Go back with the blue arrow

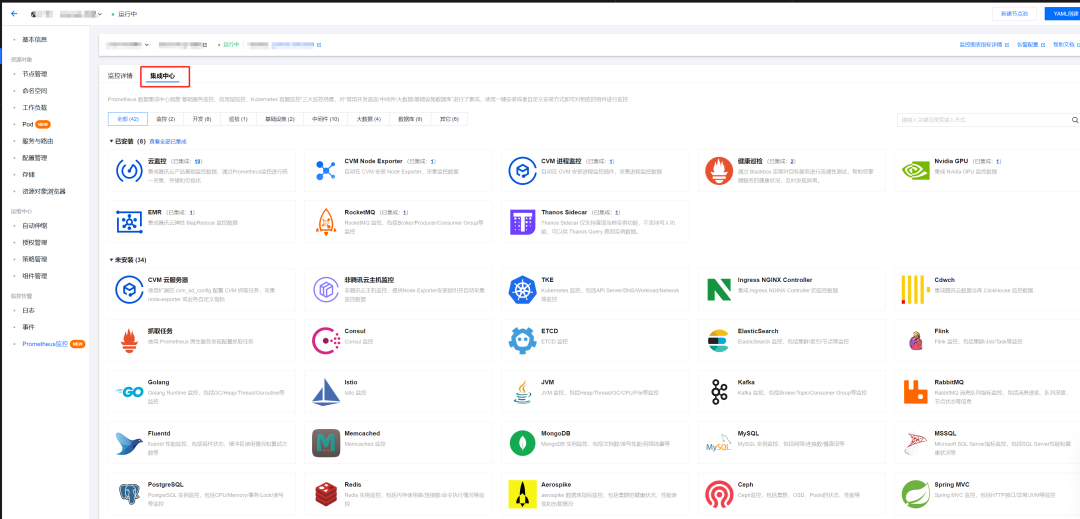coord(14,14)
